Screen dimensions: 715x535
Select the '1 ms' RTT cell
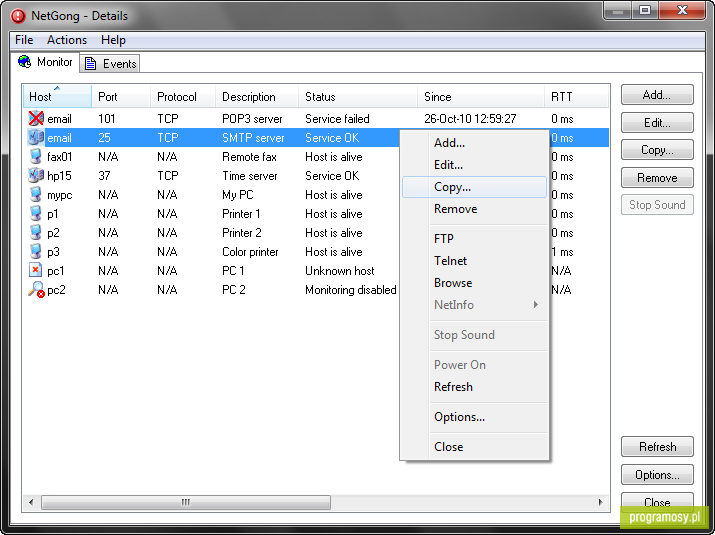562,252
